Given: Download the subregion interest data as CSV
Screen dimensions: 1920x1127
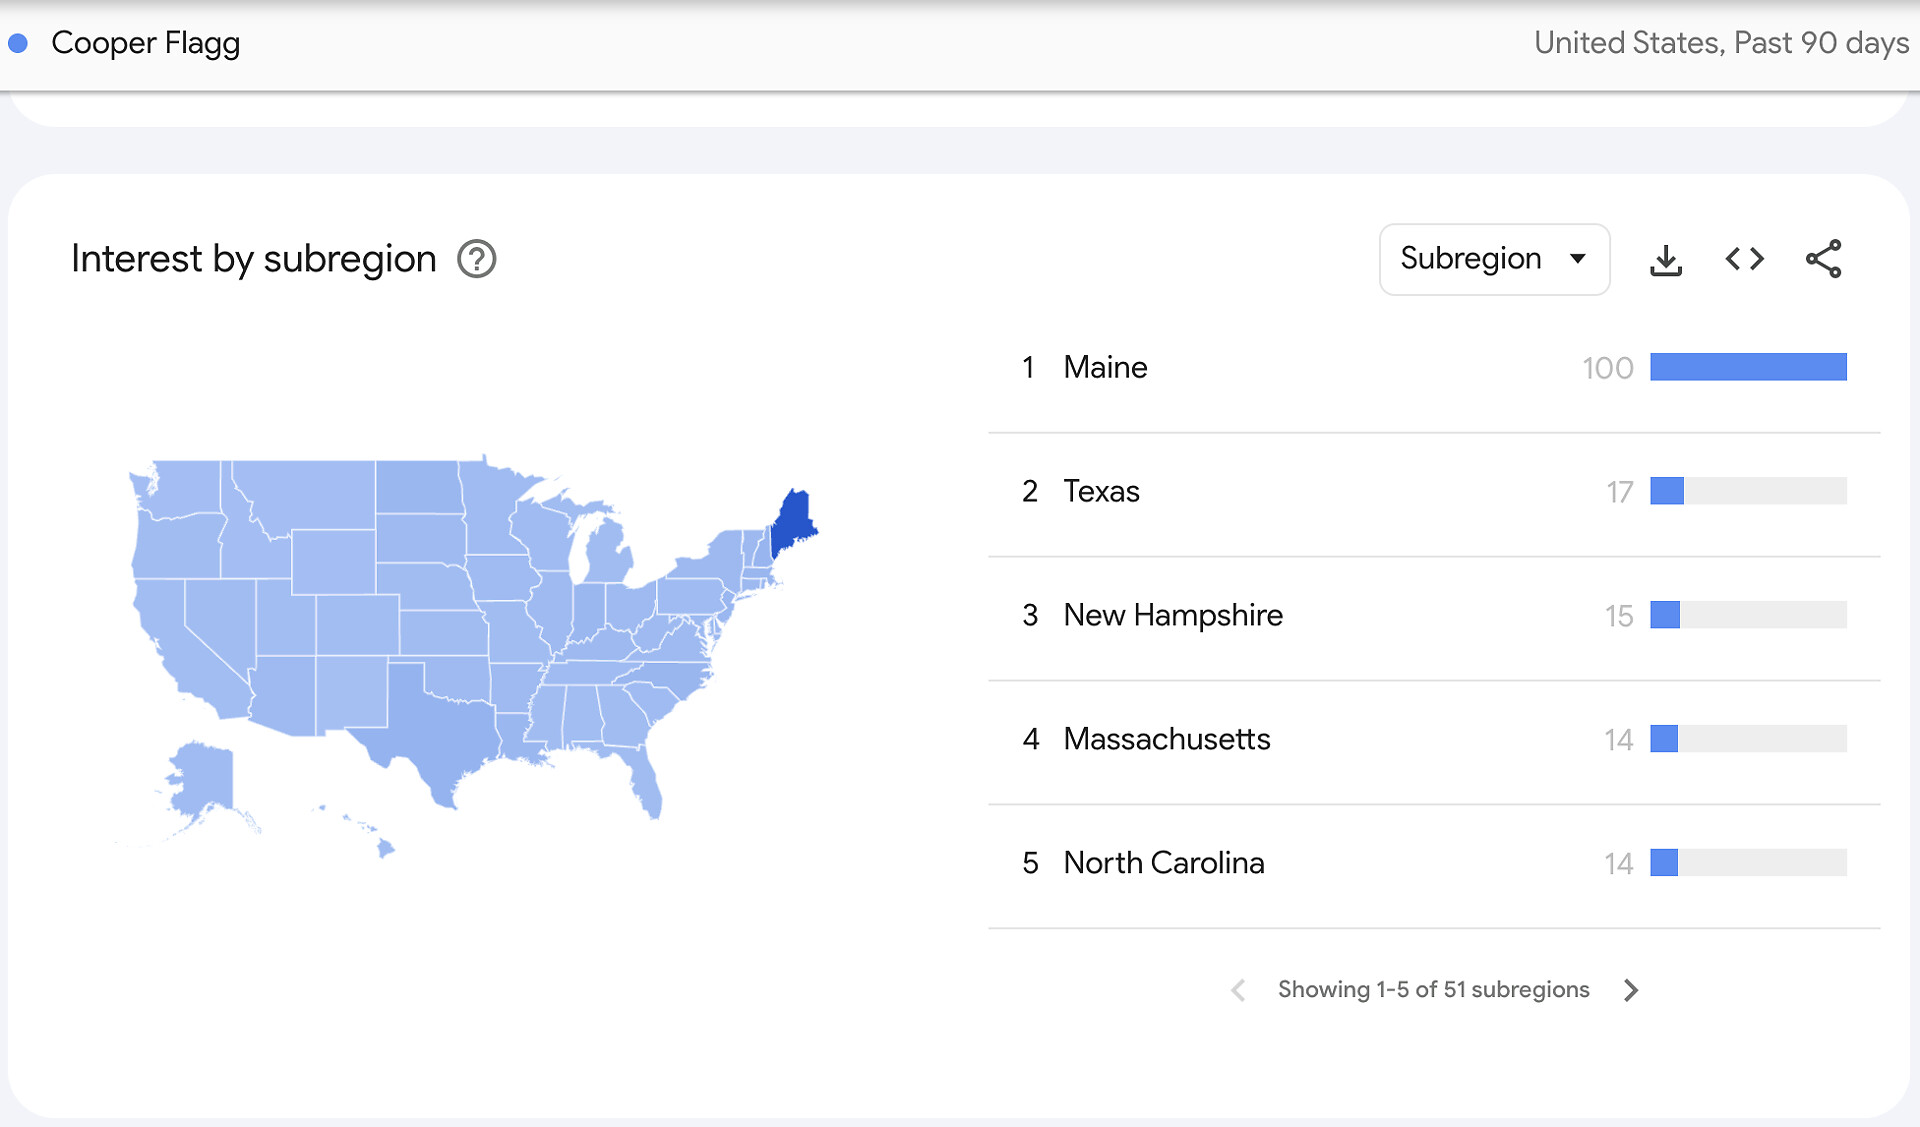Looking at the screenshot, I should 1665,260.
